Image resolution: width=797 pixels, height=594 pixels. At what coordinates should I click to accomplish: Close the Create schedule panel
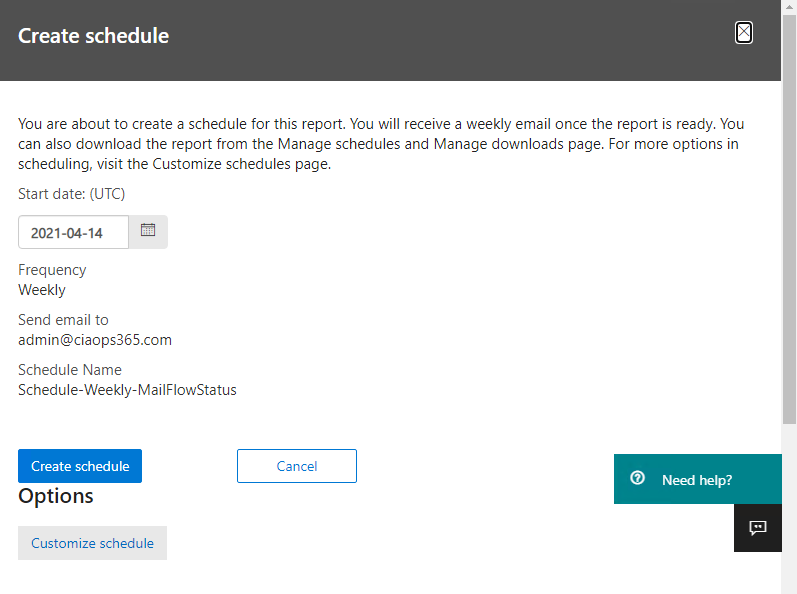pos(744,33)
